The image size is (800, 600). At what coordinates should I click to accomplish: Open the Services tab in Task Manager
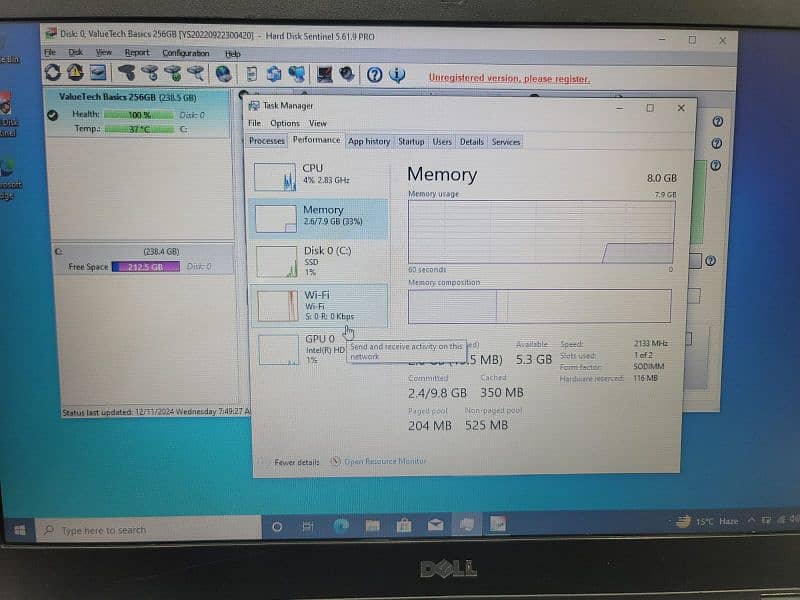click(506, 142)
